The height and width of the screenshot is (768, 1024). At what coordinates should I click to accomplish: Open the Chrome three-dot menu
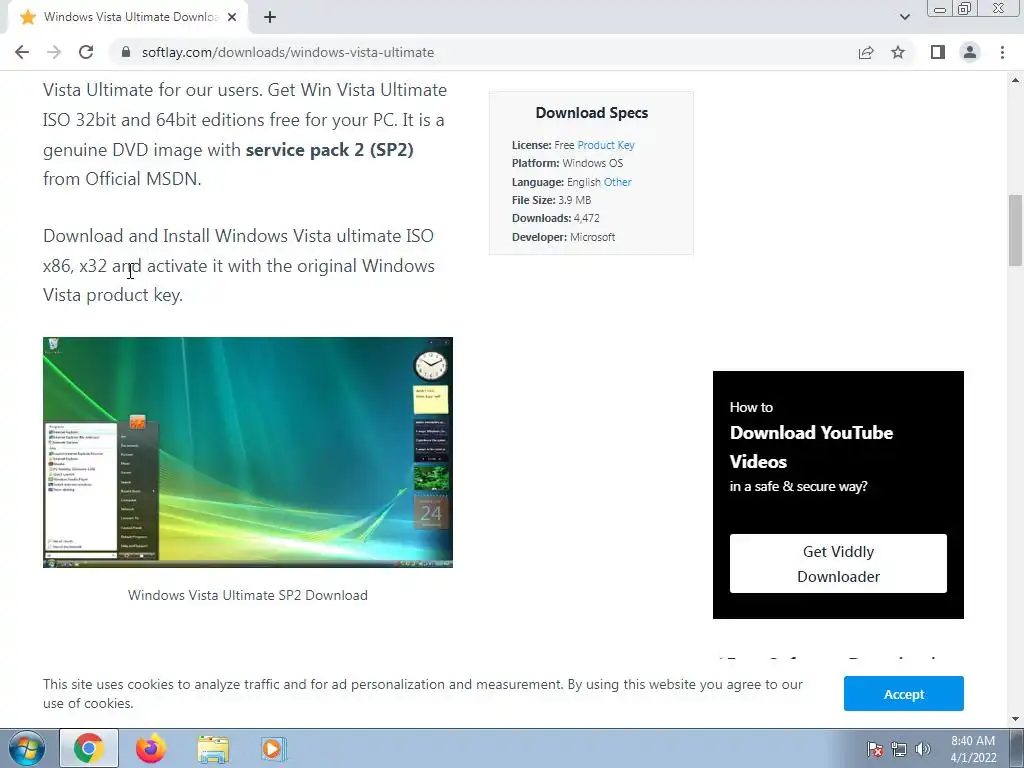1002,52
